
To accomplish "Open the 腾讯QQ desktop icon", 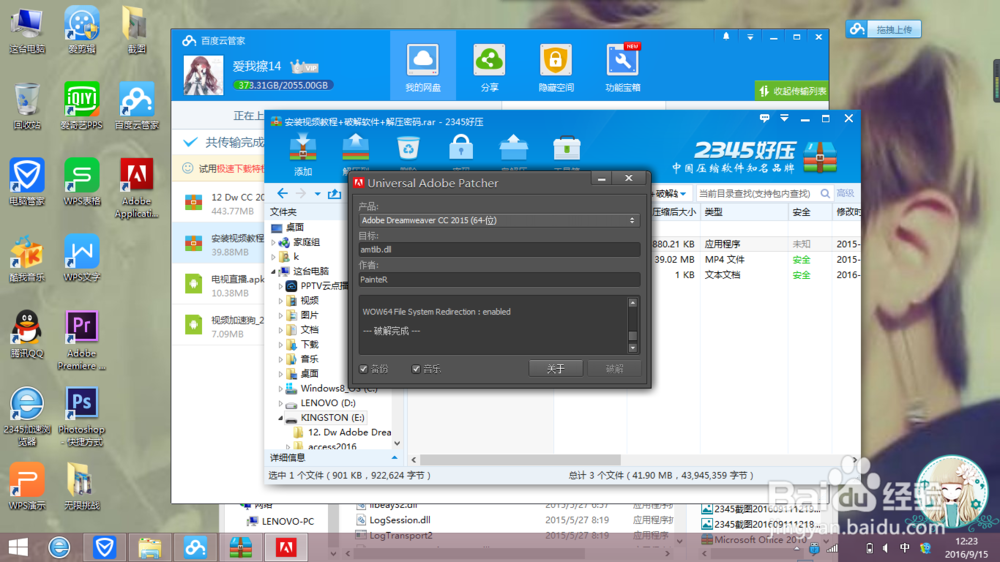I will [x=27, y=334].
